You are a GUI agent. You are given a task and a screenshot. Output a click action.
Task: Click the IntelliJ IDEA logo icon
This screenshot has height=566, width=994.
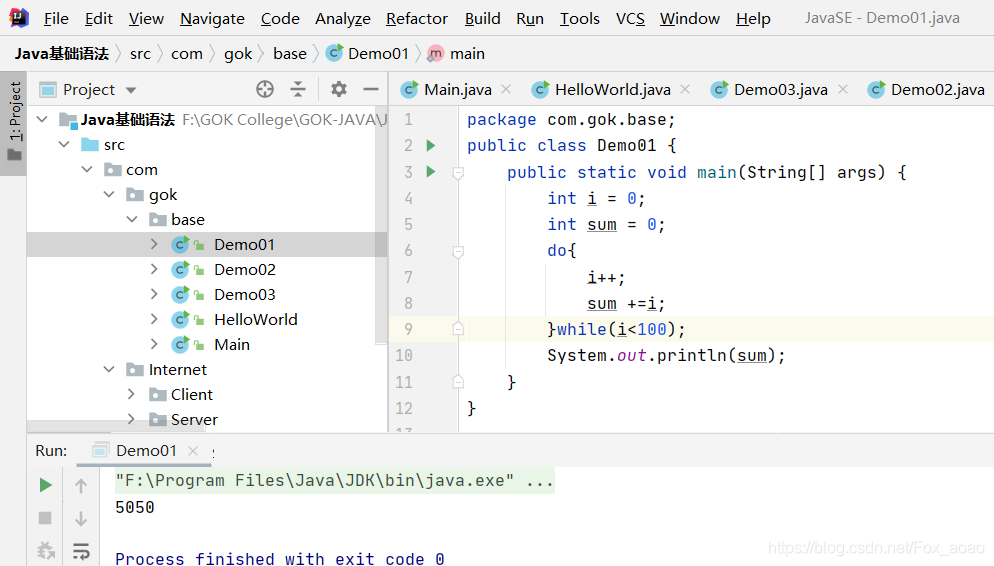pyautogui.click(x=19, y=18)
